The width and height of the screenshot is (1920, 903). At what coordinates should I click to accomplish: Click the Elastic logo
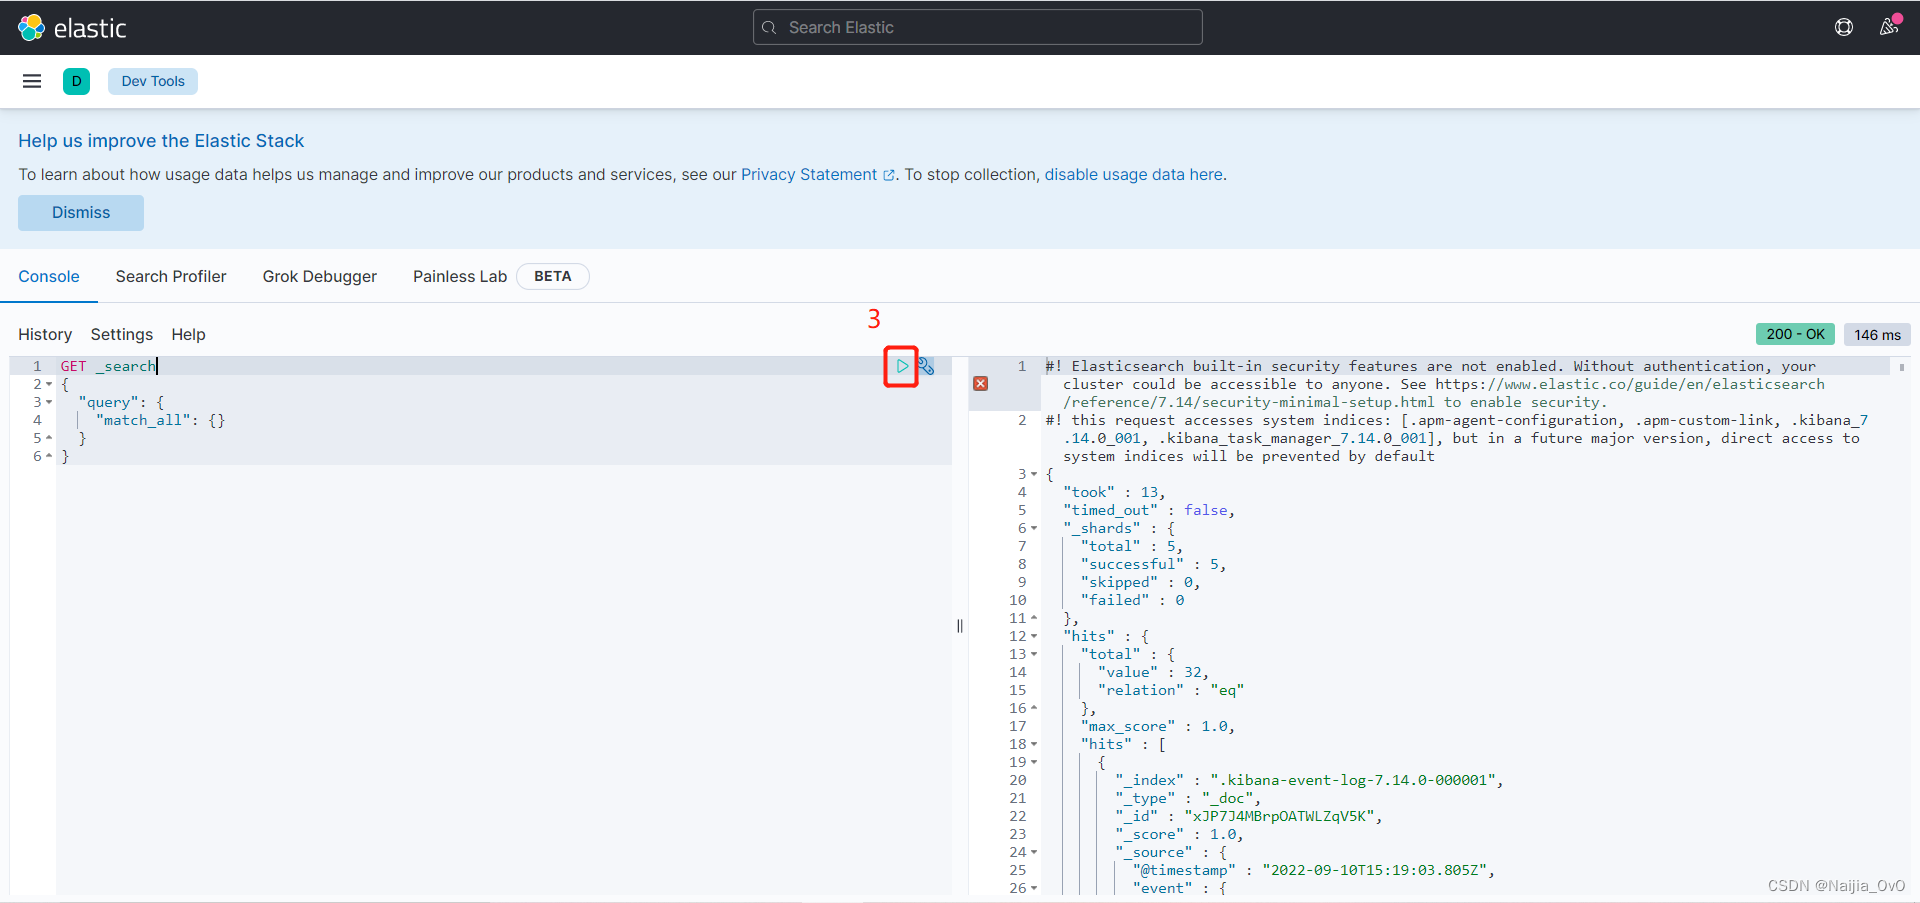coord(72,28)
